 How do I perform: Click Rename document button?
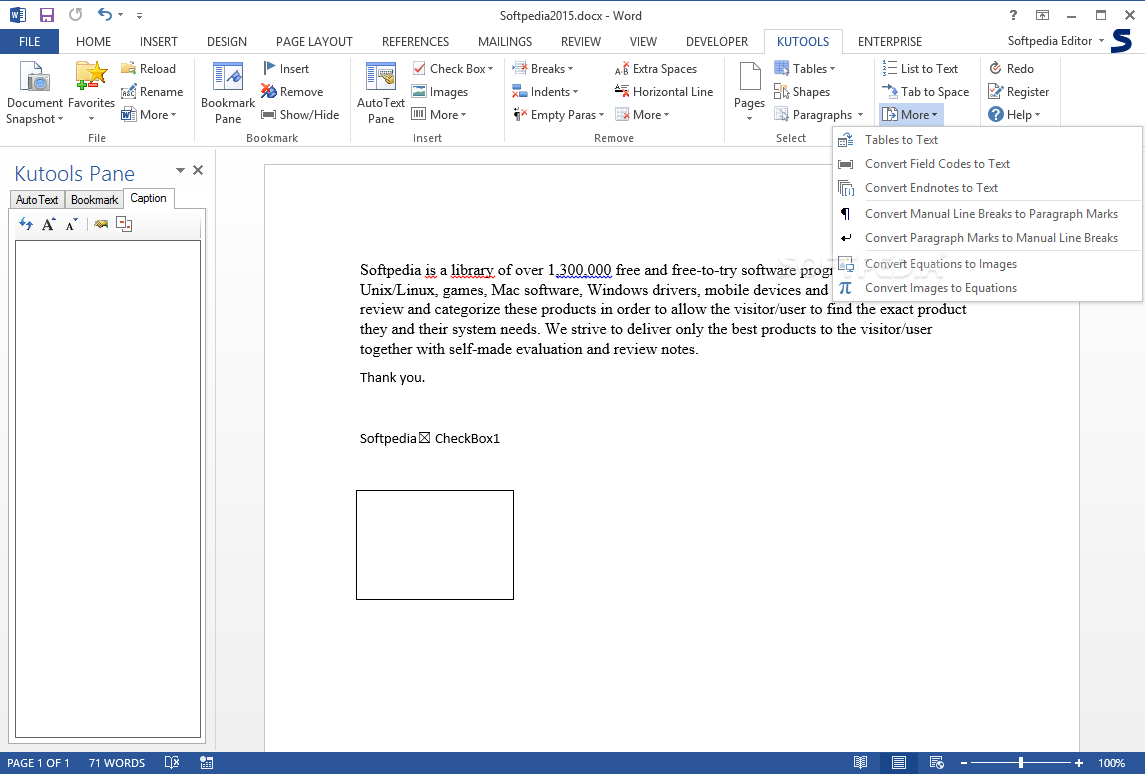click(152, 92)
